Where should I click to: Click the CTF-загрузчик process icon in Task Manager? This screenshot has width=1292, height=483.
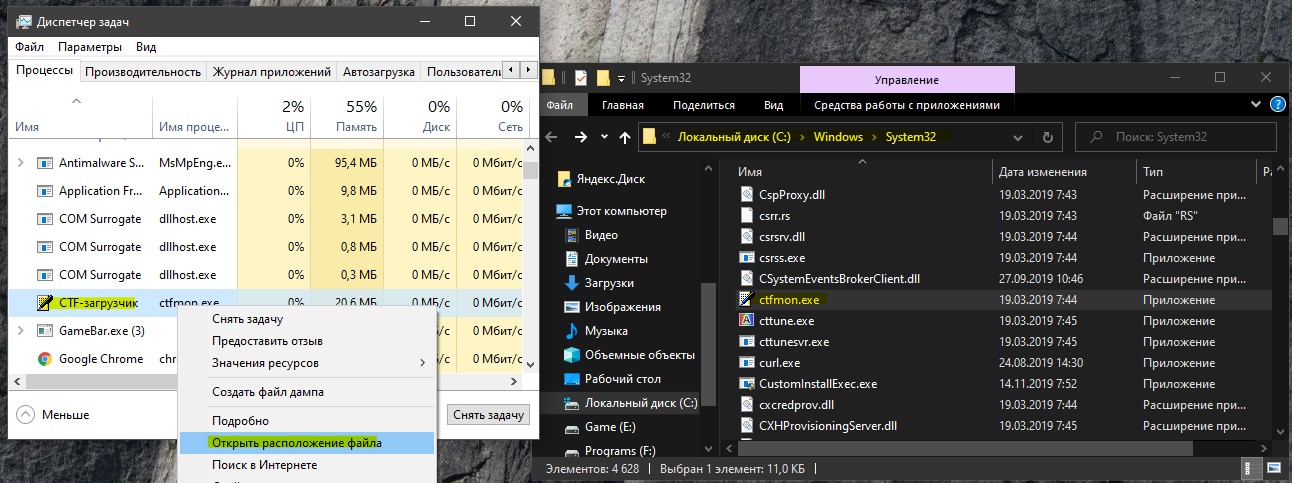coord(46,302)
